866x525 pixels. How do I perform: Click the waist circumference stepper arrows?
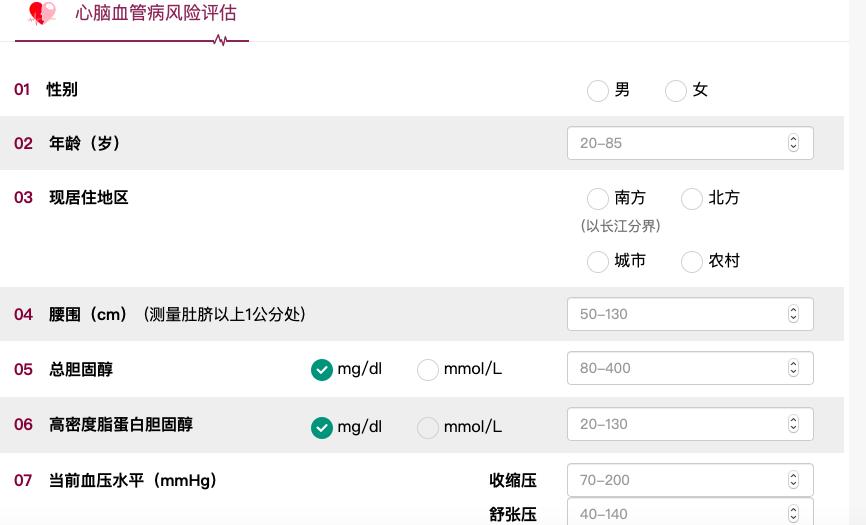pyautogui.click(x=793, y=314)
